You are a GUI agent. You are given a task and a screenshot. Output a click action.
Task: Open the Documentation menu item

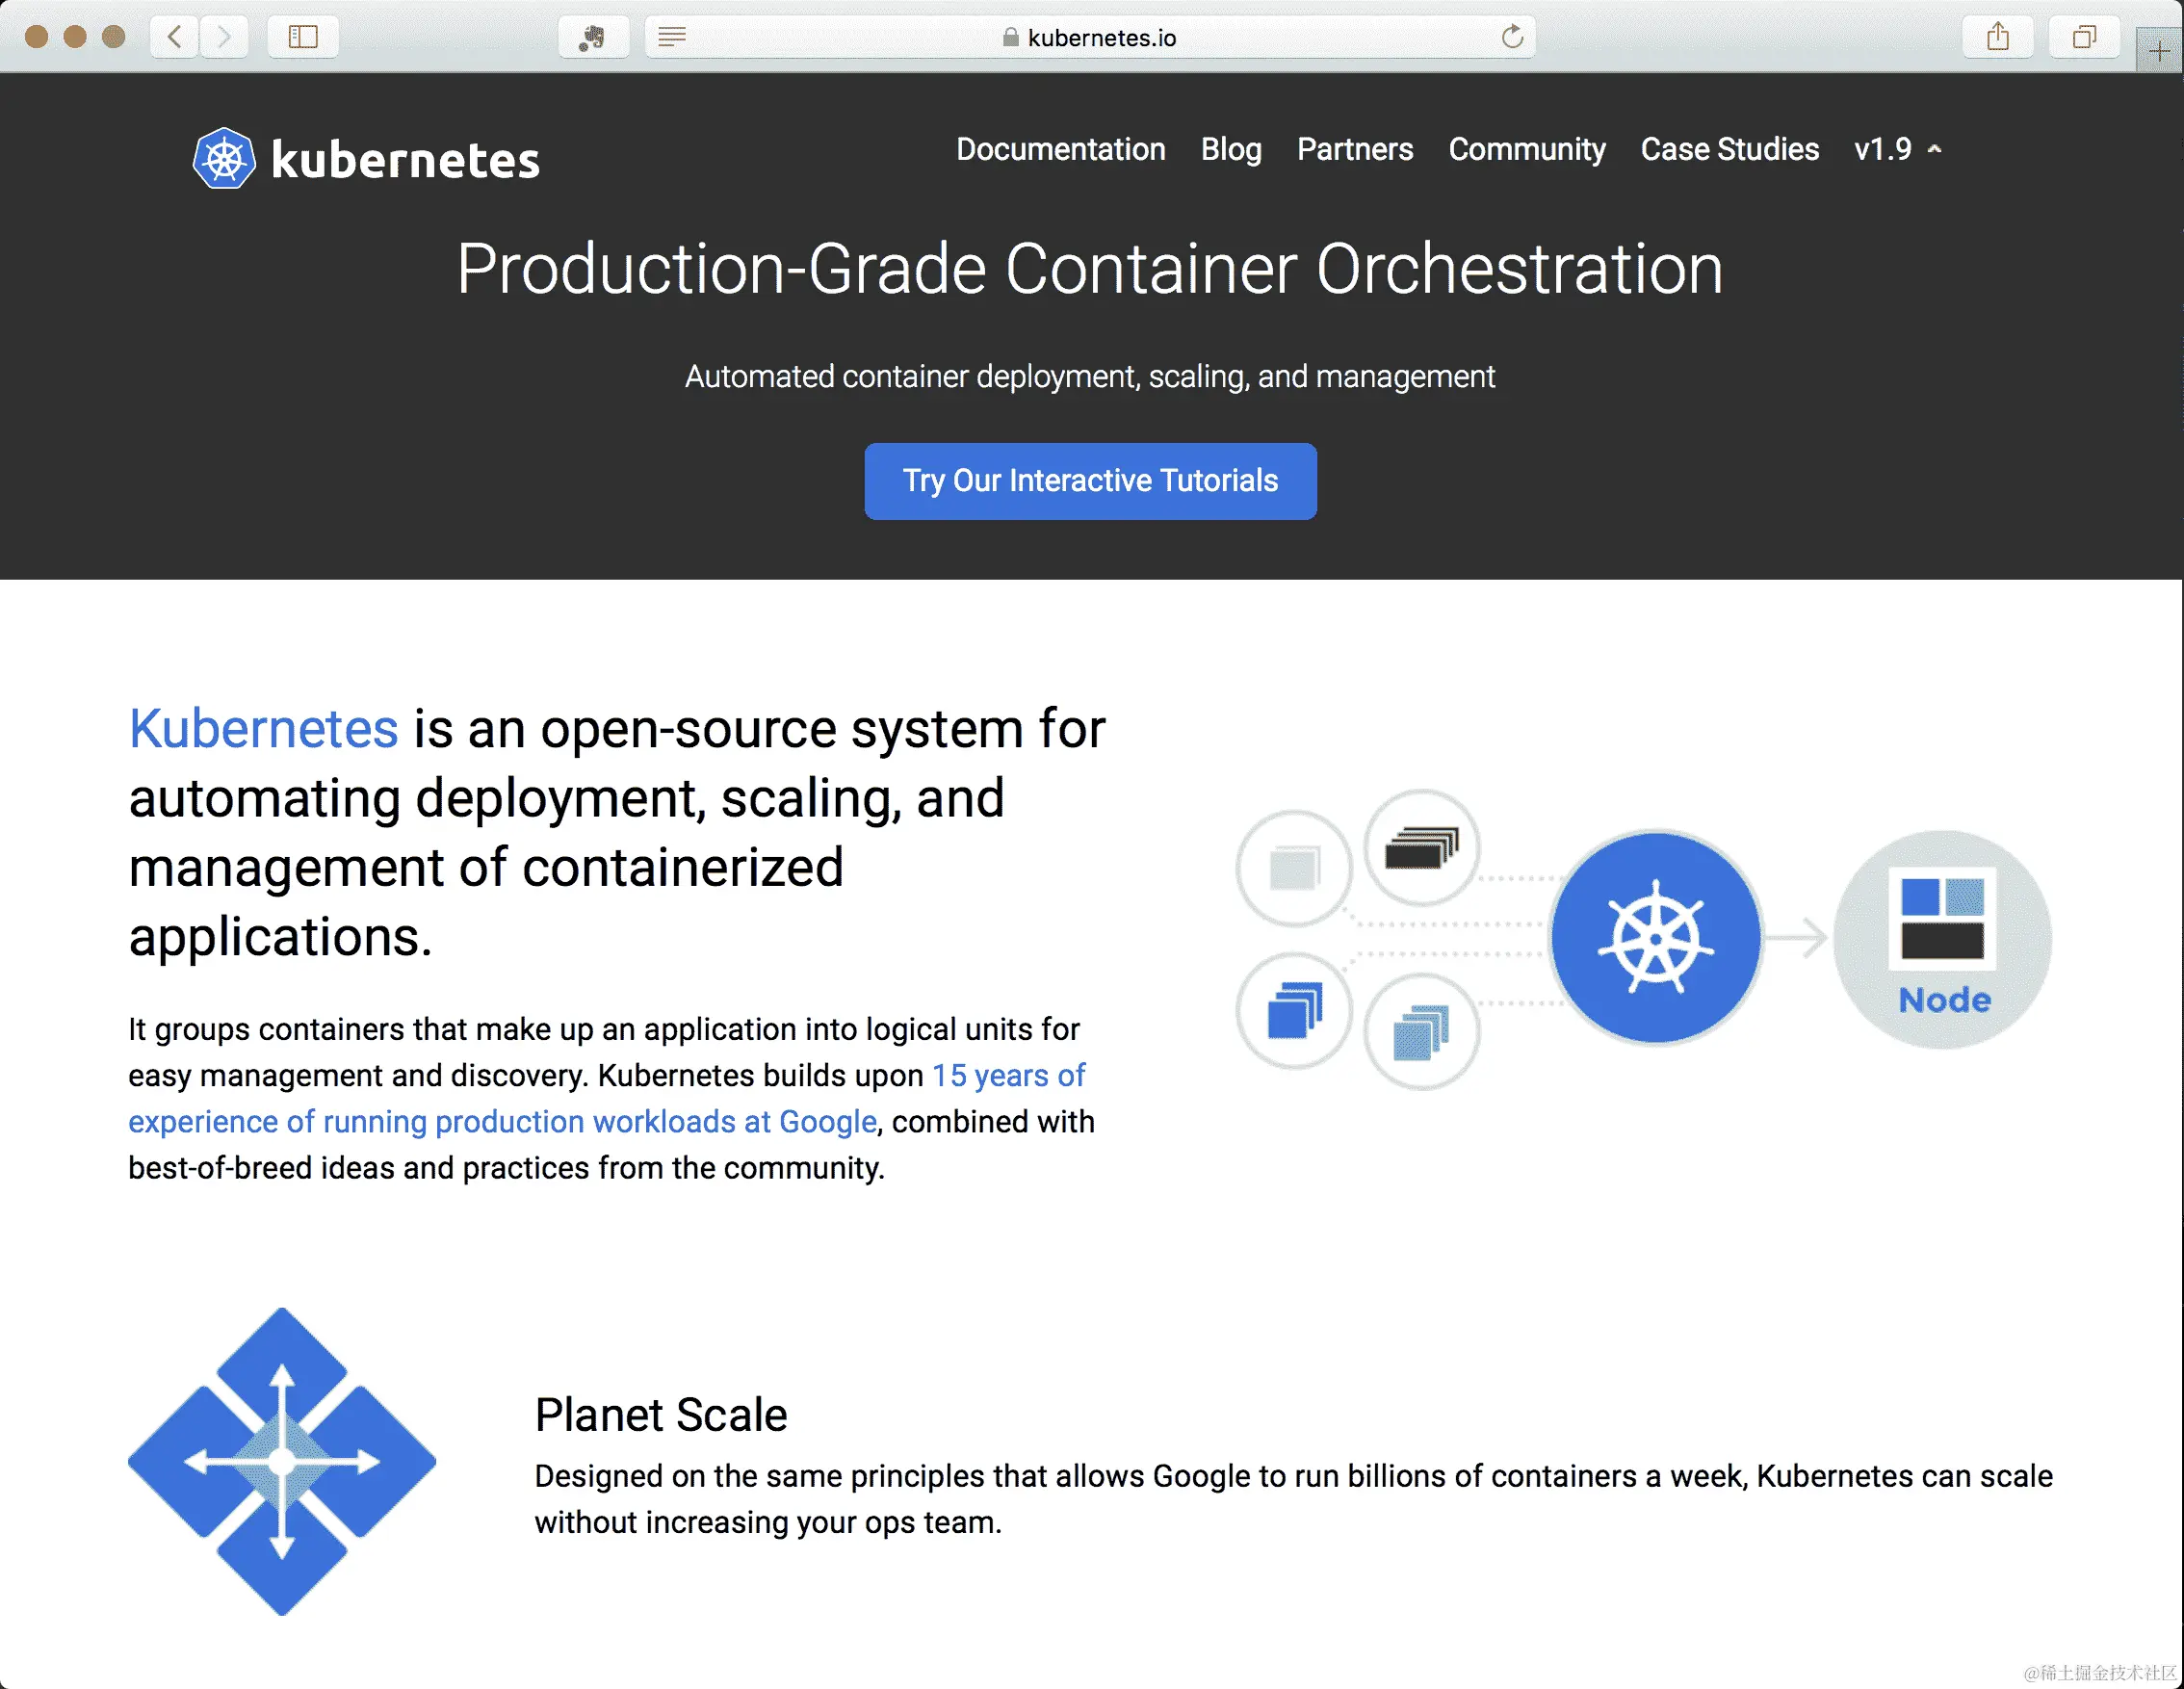click(x=1060, y=149)
